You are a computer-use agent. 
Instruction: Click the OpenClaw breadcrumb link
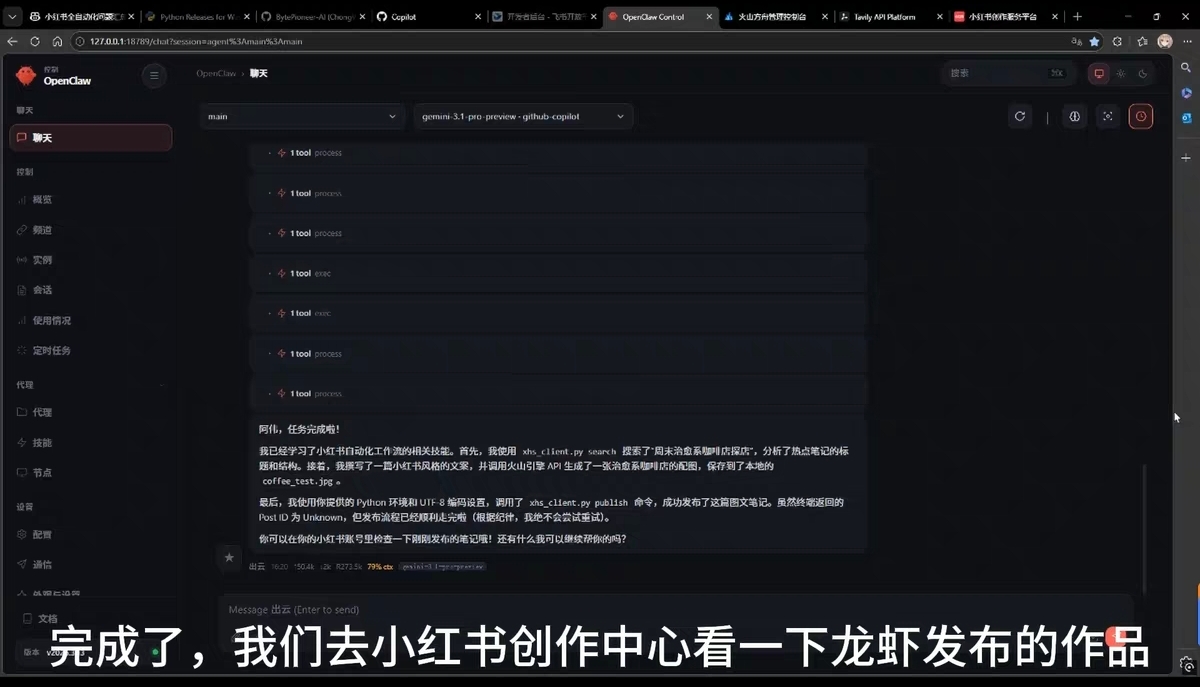point(216,74)
